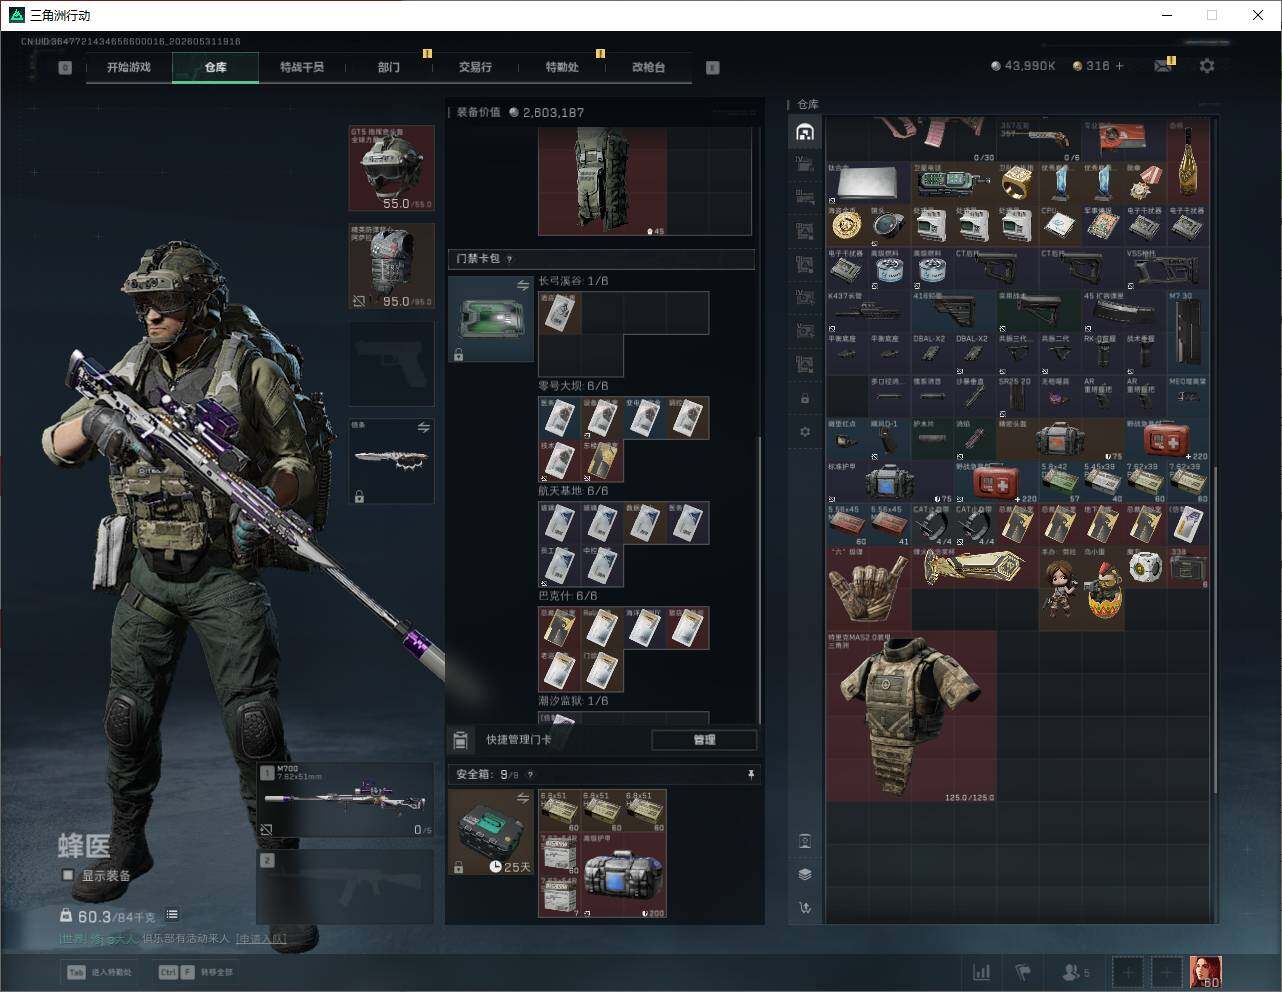The image size is (1282, 992).
Task: Add currency with the plus beside 316
Action: [x=1119, y=66]
